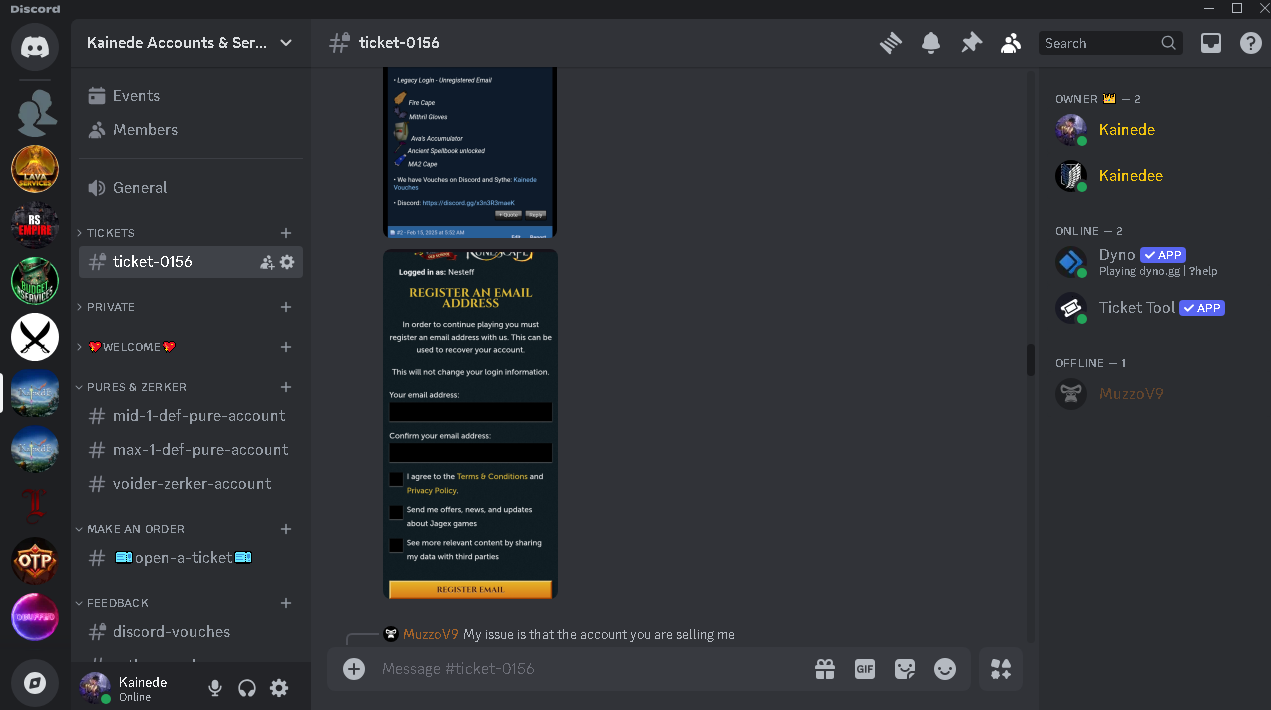
Task: Open the forum post screenshot thumbnail
Action: (x=470, y=153)
